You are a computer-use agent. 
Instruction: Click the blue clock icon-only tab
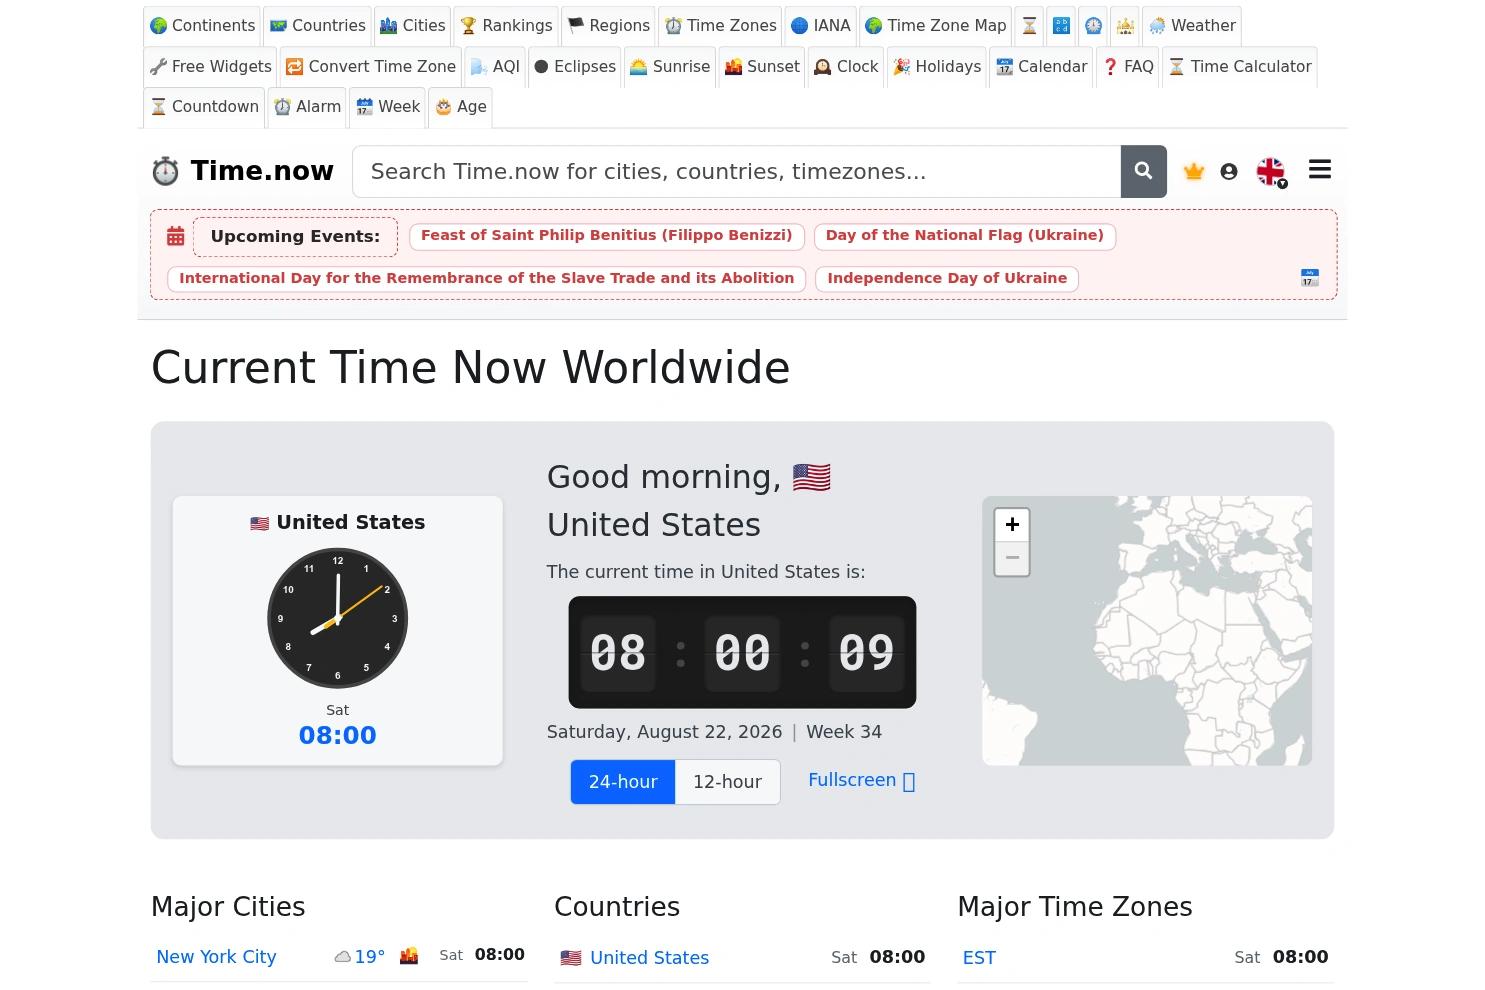click(1093, 26)
